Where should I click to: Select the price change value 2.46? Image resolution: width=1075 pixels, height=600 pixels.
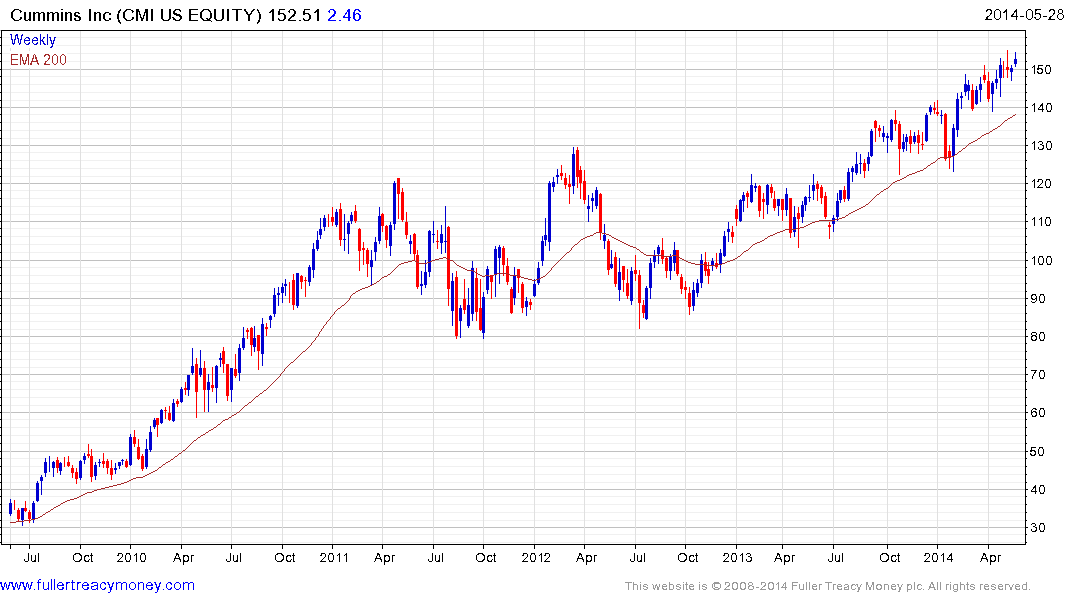[x=344, y=15]
